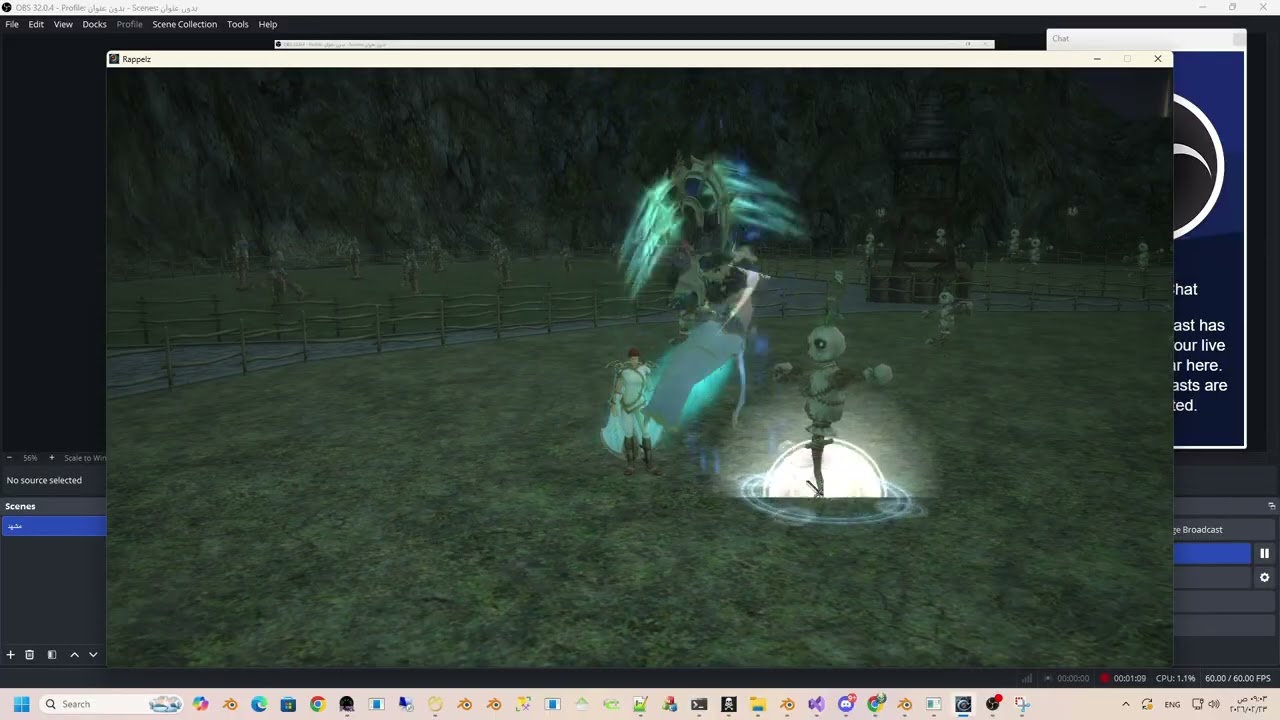Move the scene up with the up arrow
Image resolution: width=1280 pixels, height=720 pixels.
(74, 654)
